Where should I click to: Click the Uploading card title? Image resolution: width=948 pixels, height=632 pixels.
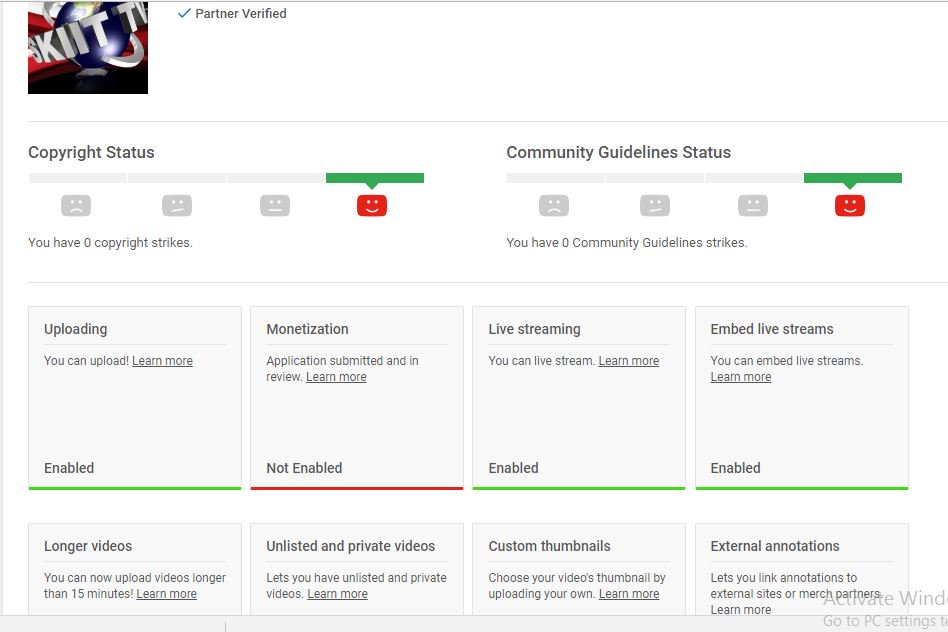76,329
